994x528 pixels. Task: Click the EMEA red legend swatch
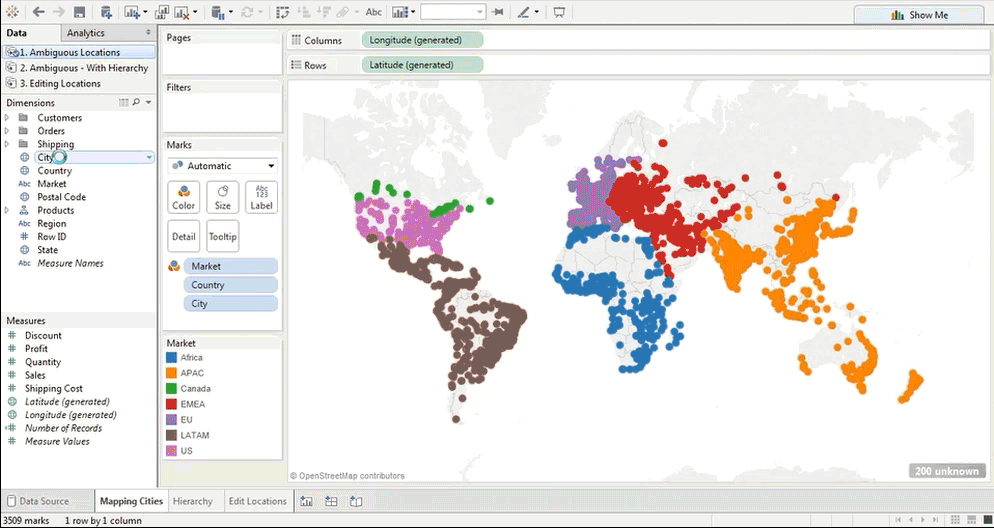click(x=172, y=404)
